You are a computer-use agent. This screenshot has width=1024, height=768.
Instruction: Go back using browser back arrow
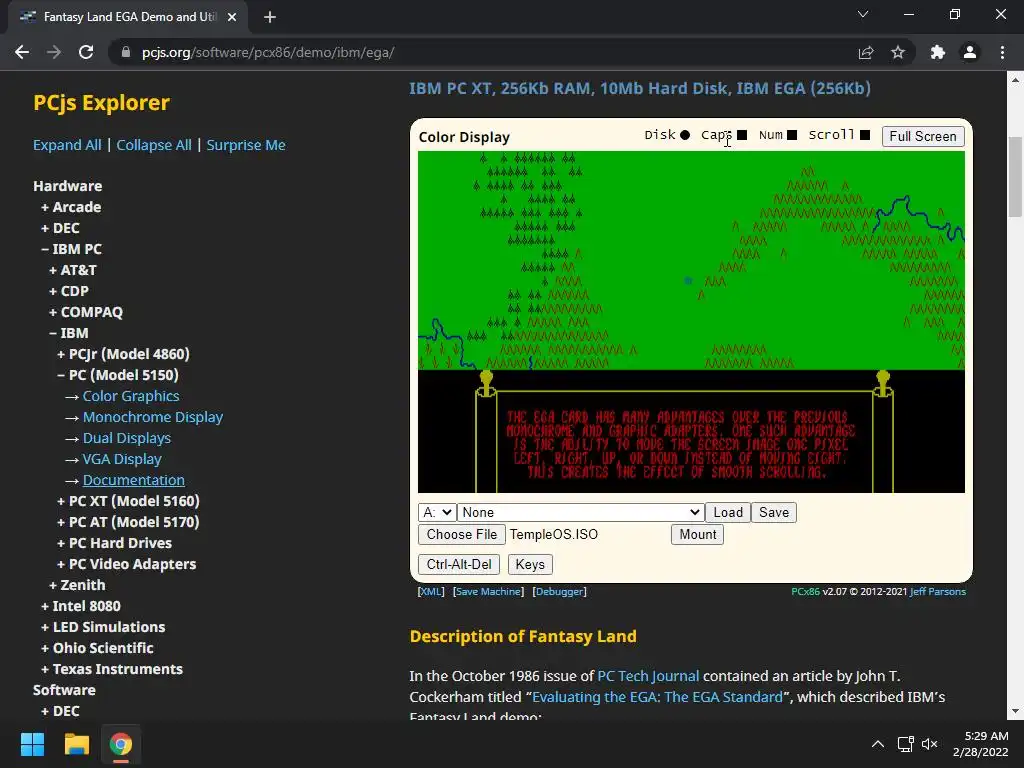click(22, 52)
